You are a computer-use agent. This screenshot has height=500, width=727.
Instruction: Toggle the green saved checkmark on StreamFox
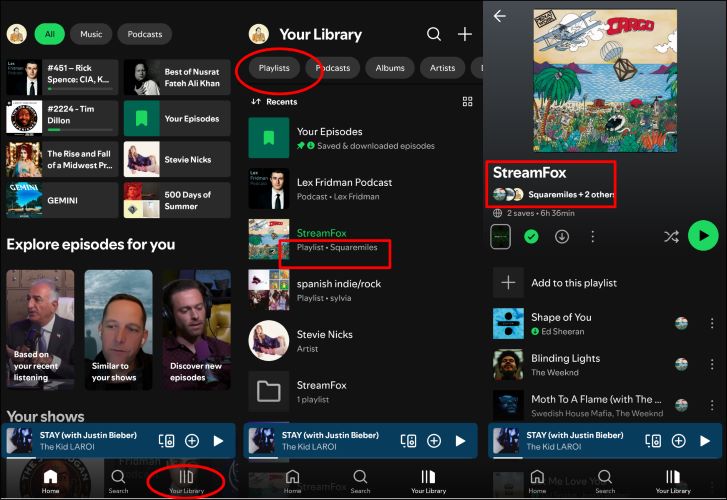531,237
